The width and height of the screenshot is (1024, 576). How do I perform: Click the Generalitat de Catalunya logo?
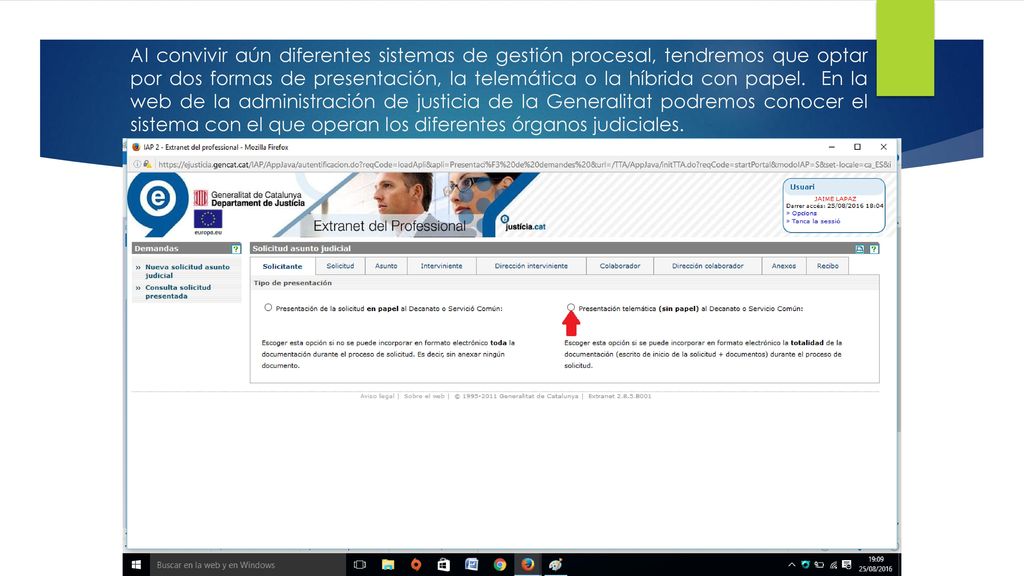249,199
